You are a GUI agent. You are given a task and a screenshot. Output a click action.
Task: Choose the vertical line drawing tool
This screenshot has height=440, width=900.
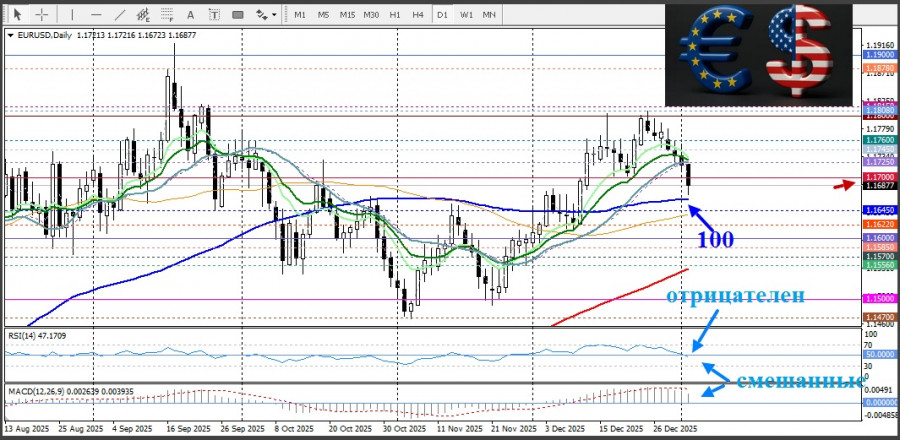[x=72, y=15]
